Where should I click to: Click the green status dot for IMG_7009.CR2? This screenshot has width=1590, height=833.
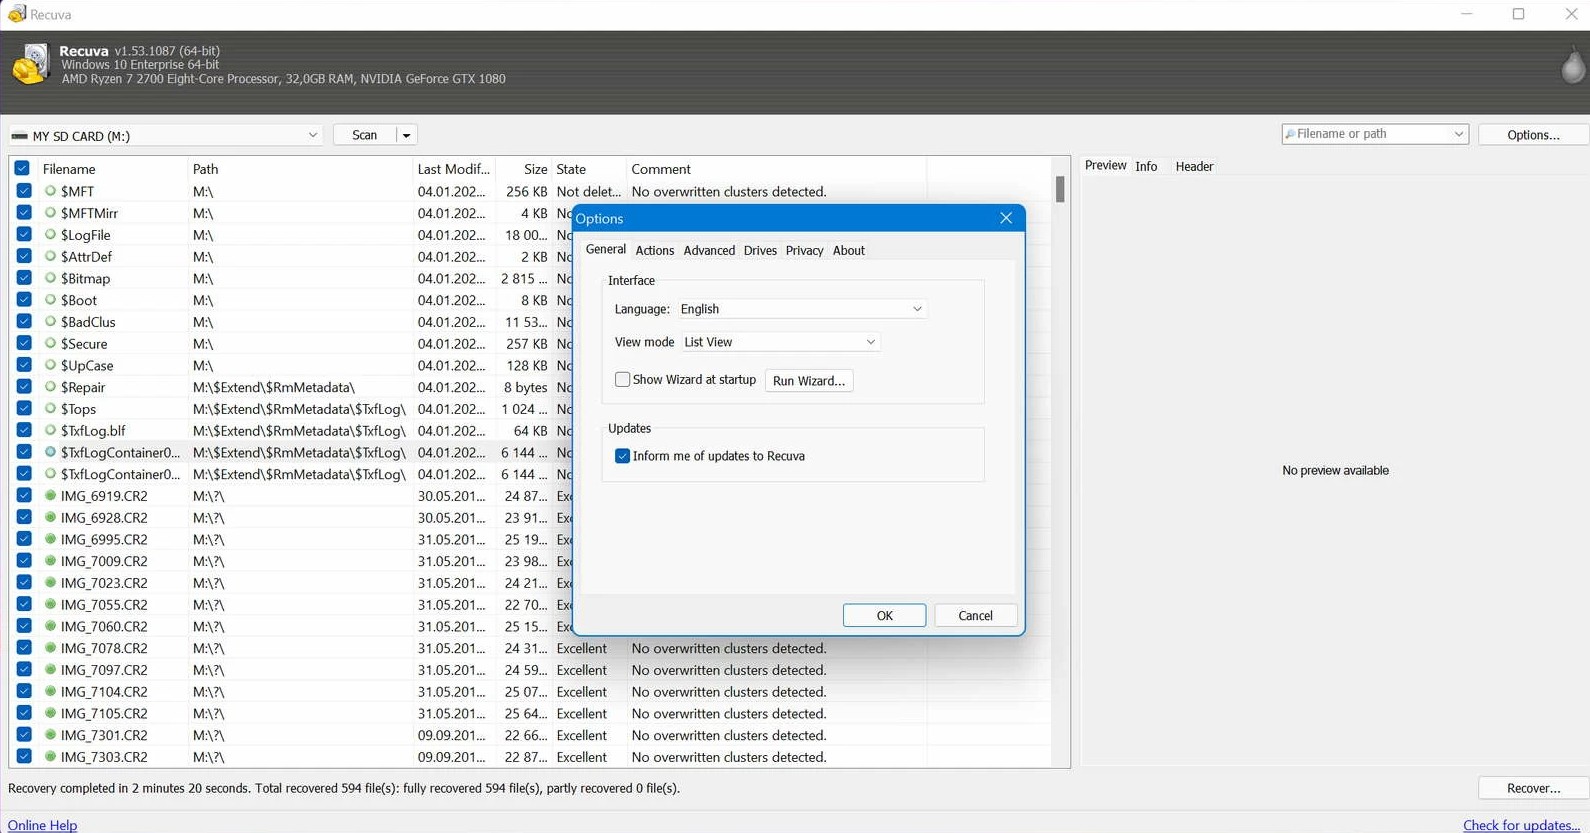click(50, 561)
